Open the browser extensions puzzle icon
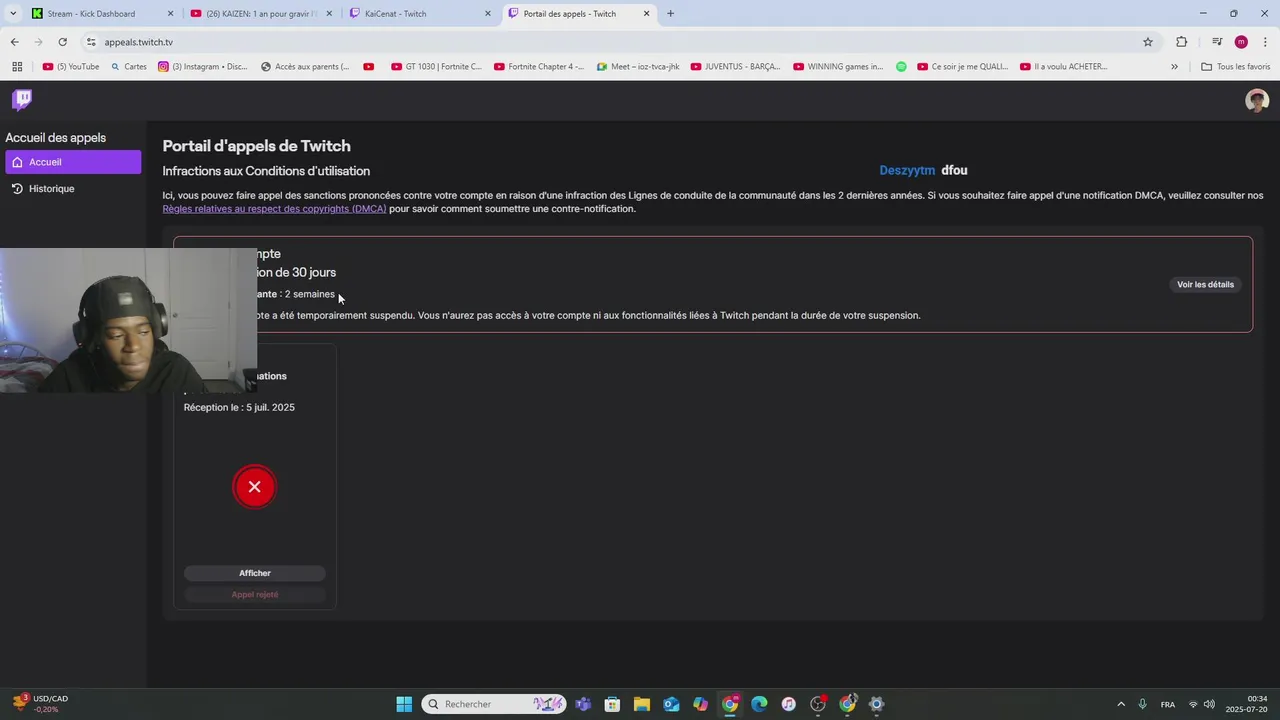 (1182, 42)
